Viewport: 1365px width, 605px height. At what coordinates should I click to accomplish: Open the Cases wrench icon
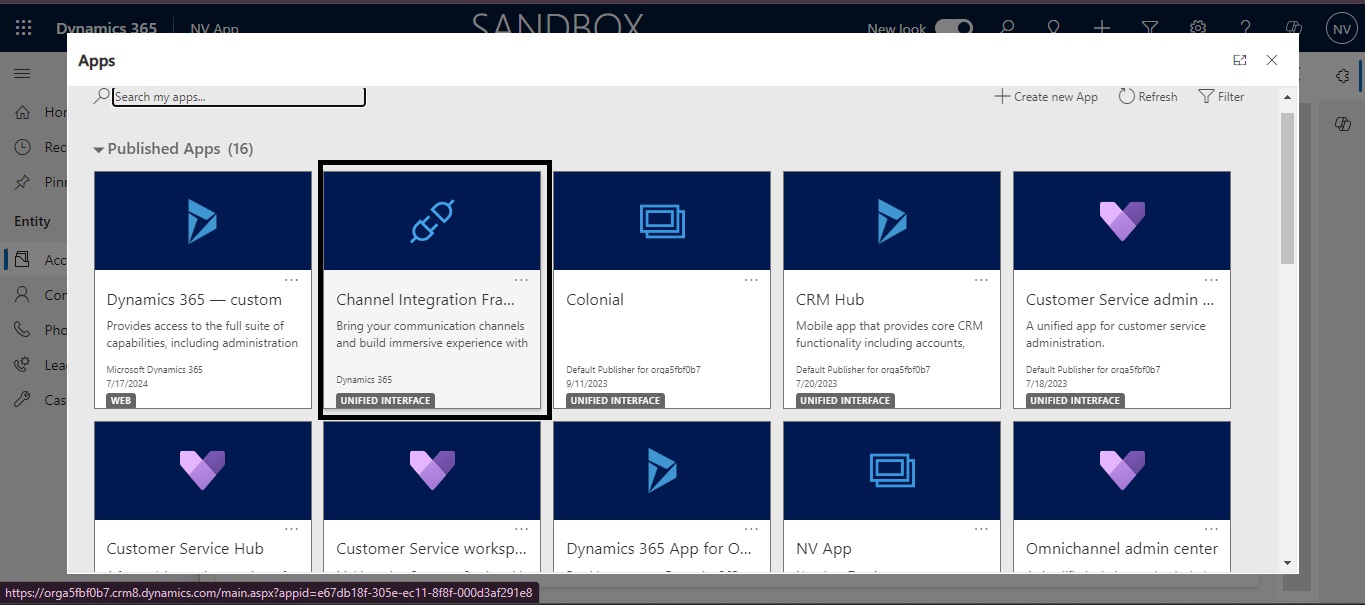click(x=22, y=399)
